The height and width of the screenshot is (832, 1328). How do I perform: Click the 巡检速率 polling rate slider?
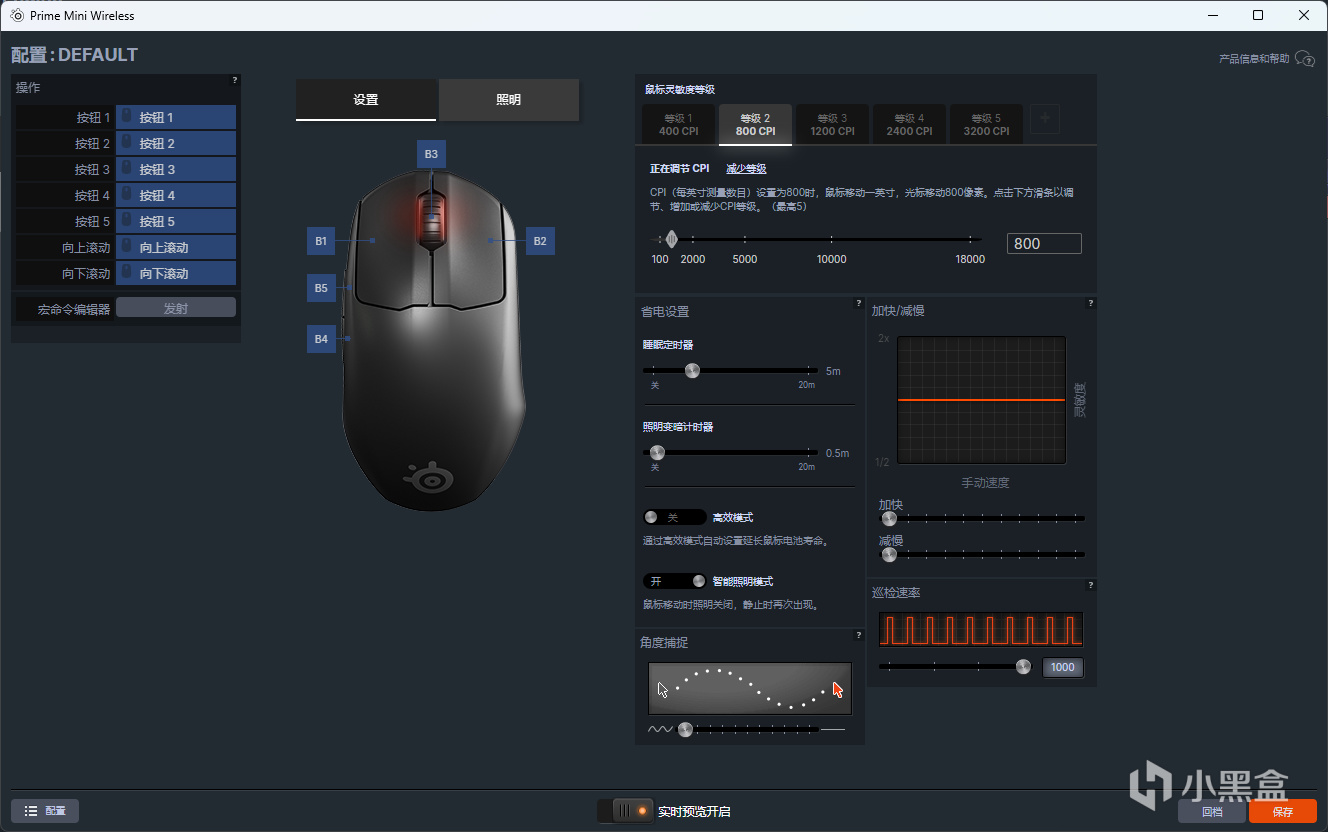956,667
